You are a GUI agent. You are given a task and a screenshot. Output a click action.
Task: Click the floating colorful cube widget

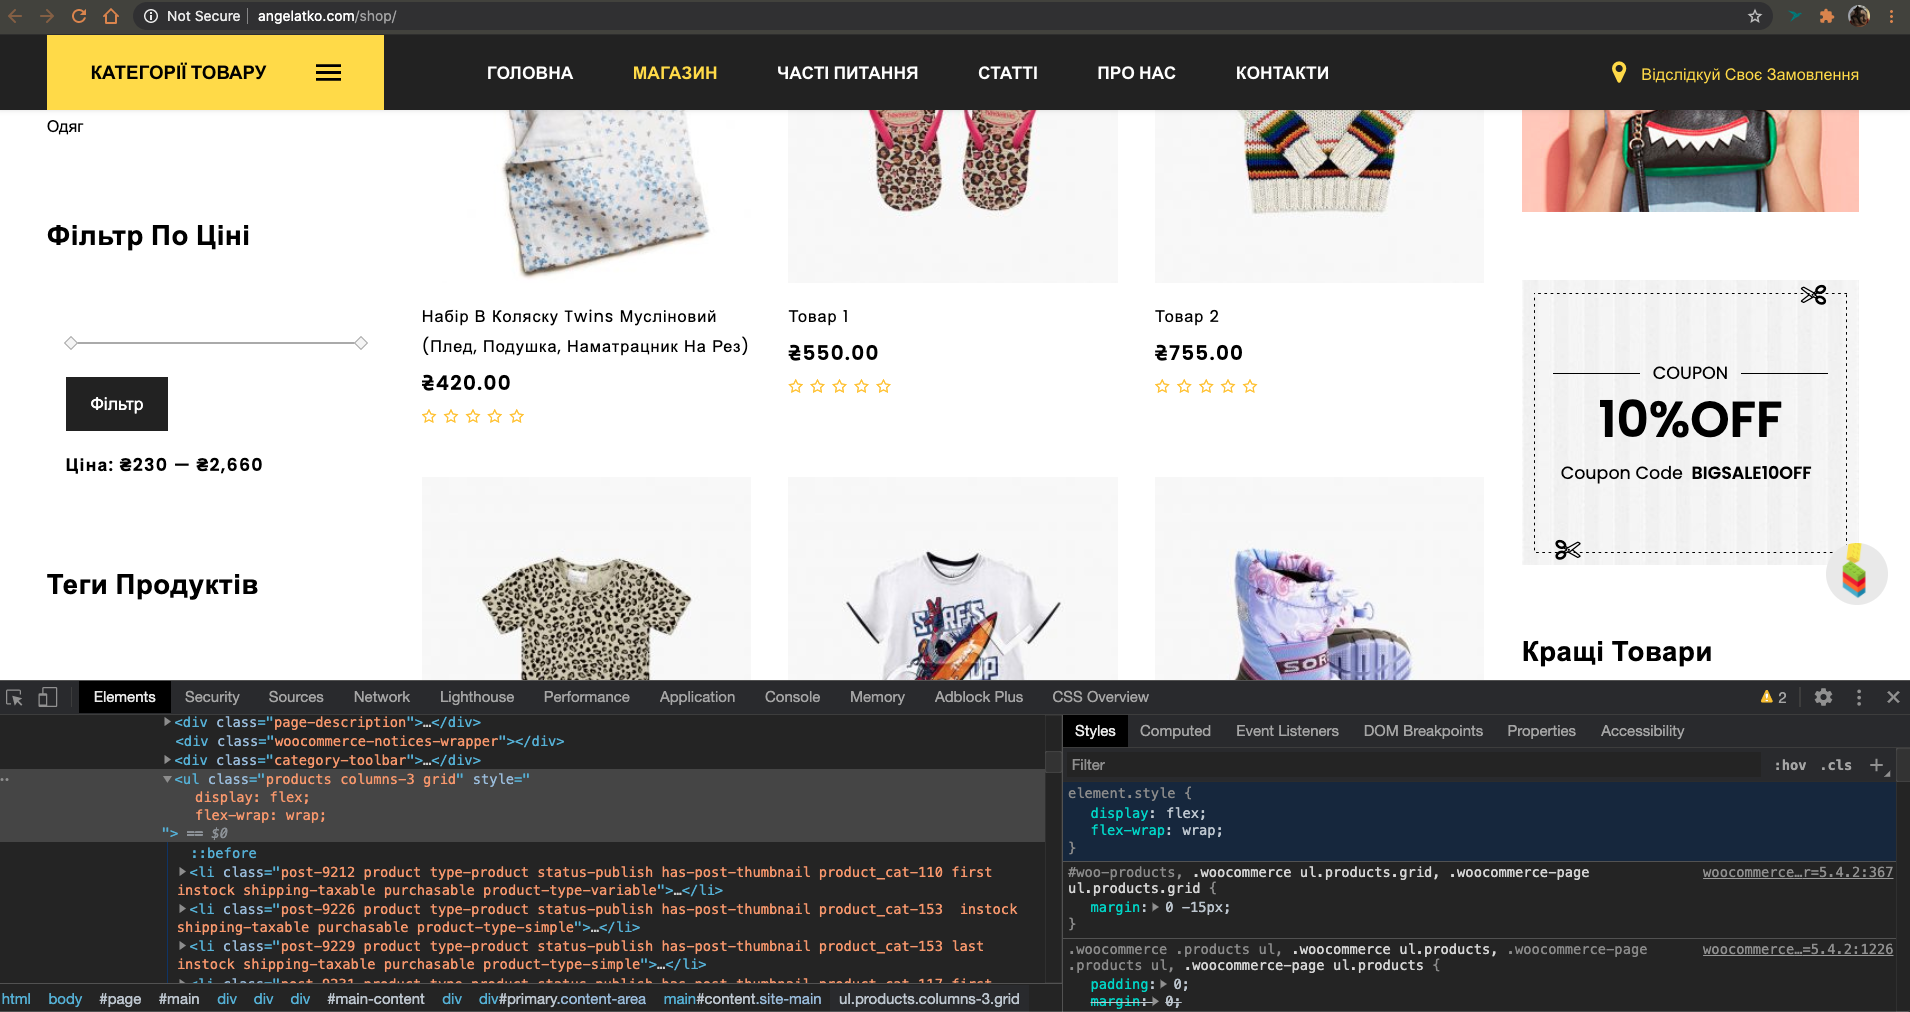[x=1855, y=573]
